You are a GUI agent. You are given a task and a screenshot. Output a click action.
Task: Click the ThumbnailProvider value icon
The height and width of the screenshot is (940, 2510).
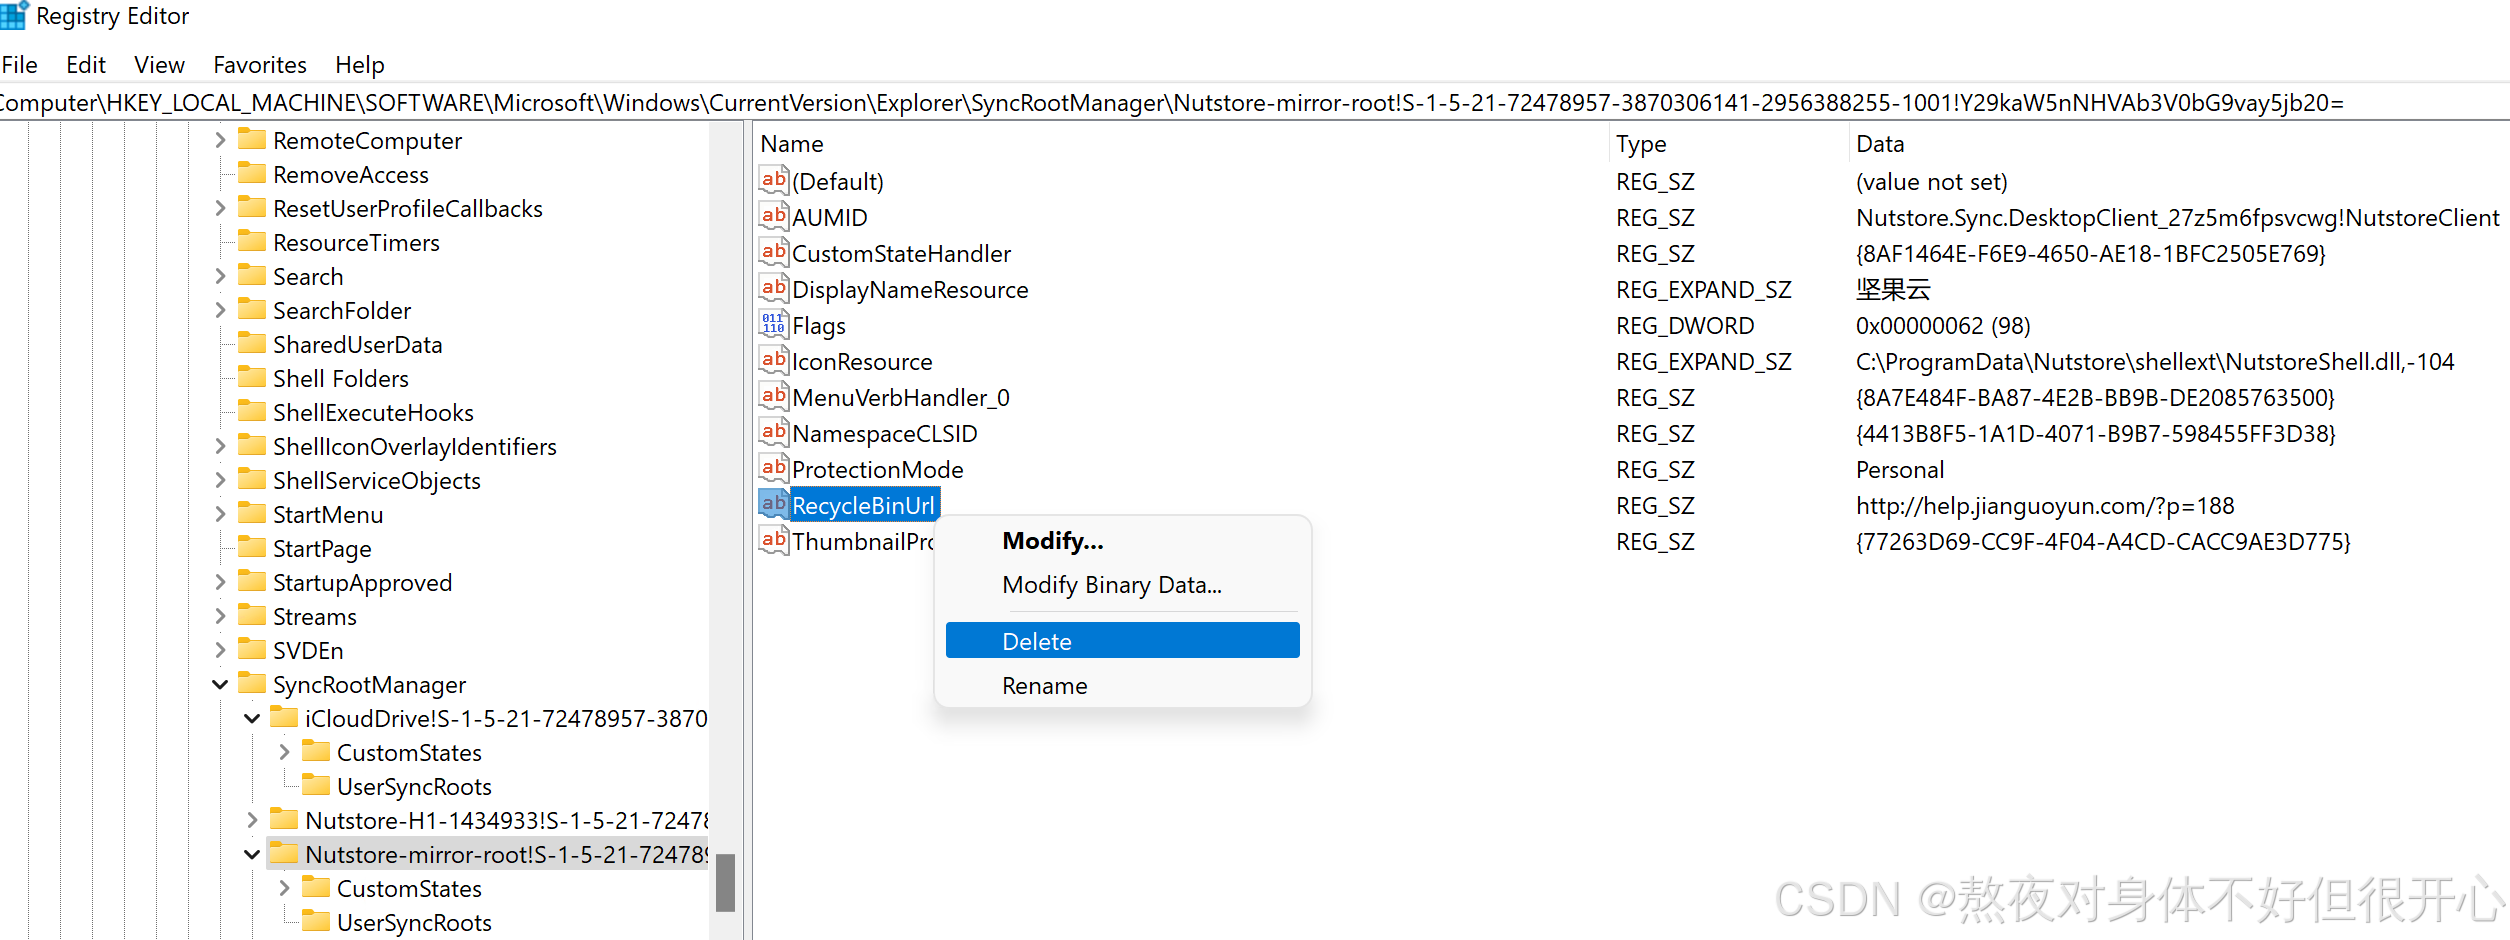pyautogui.click(x=774, y=541)
